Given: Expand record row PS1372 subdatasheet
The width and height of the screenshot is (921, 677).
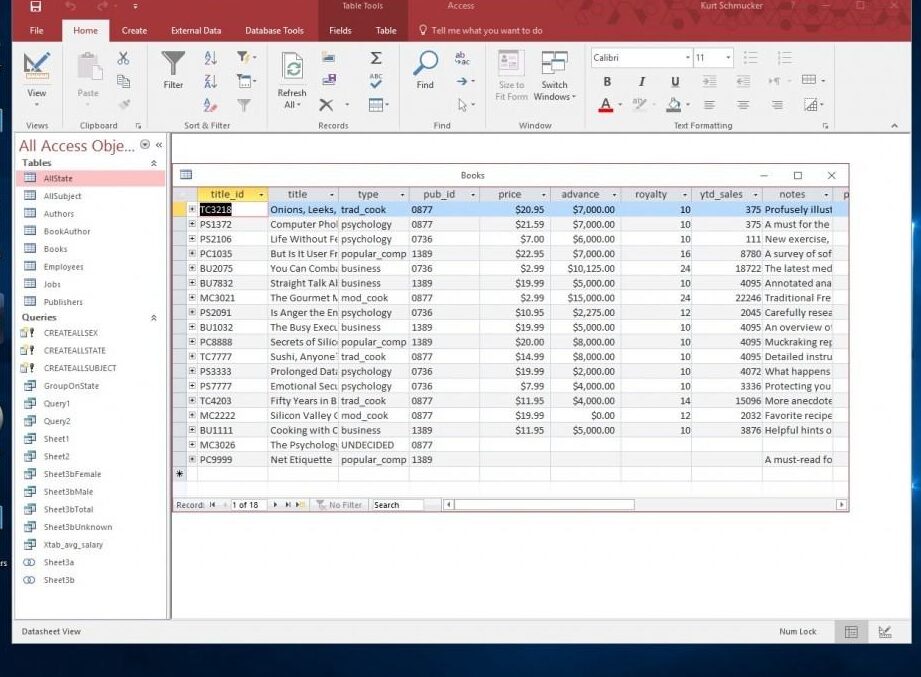Looking at the screenshot, I should pyautogui.click(x=192, y=225).
